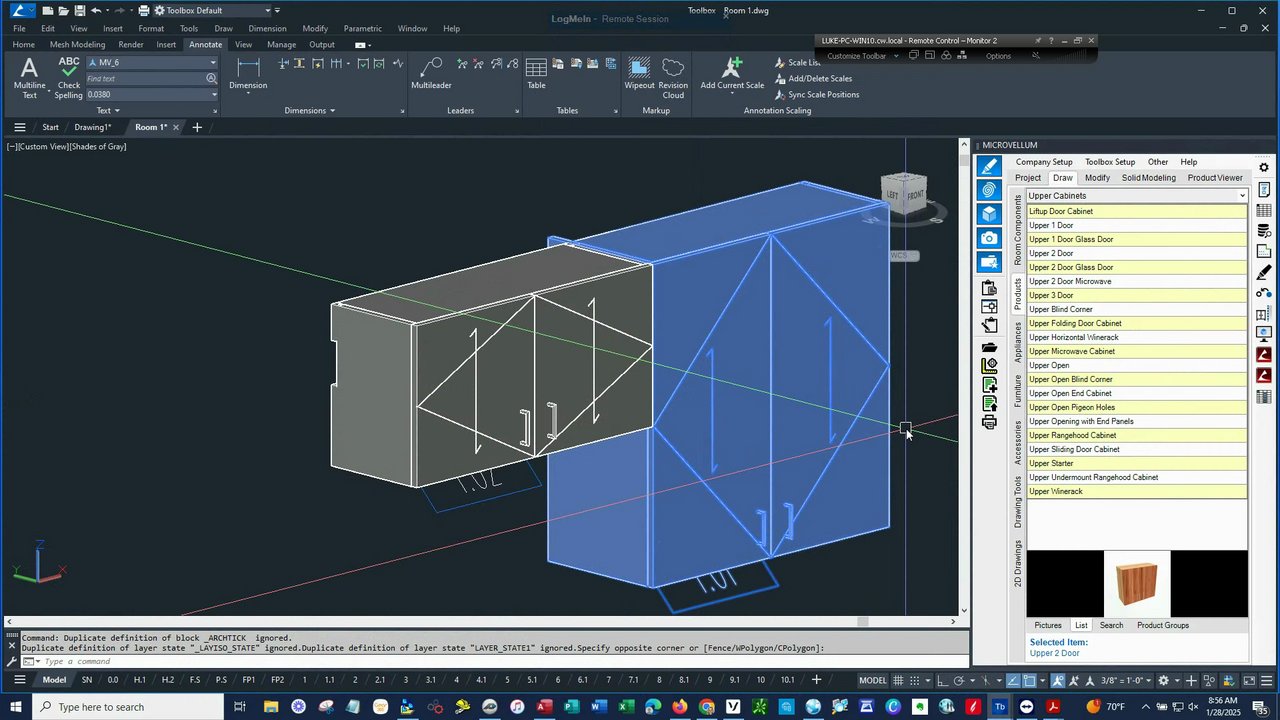Click the Multiline Text tool

[29, 77]
